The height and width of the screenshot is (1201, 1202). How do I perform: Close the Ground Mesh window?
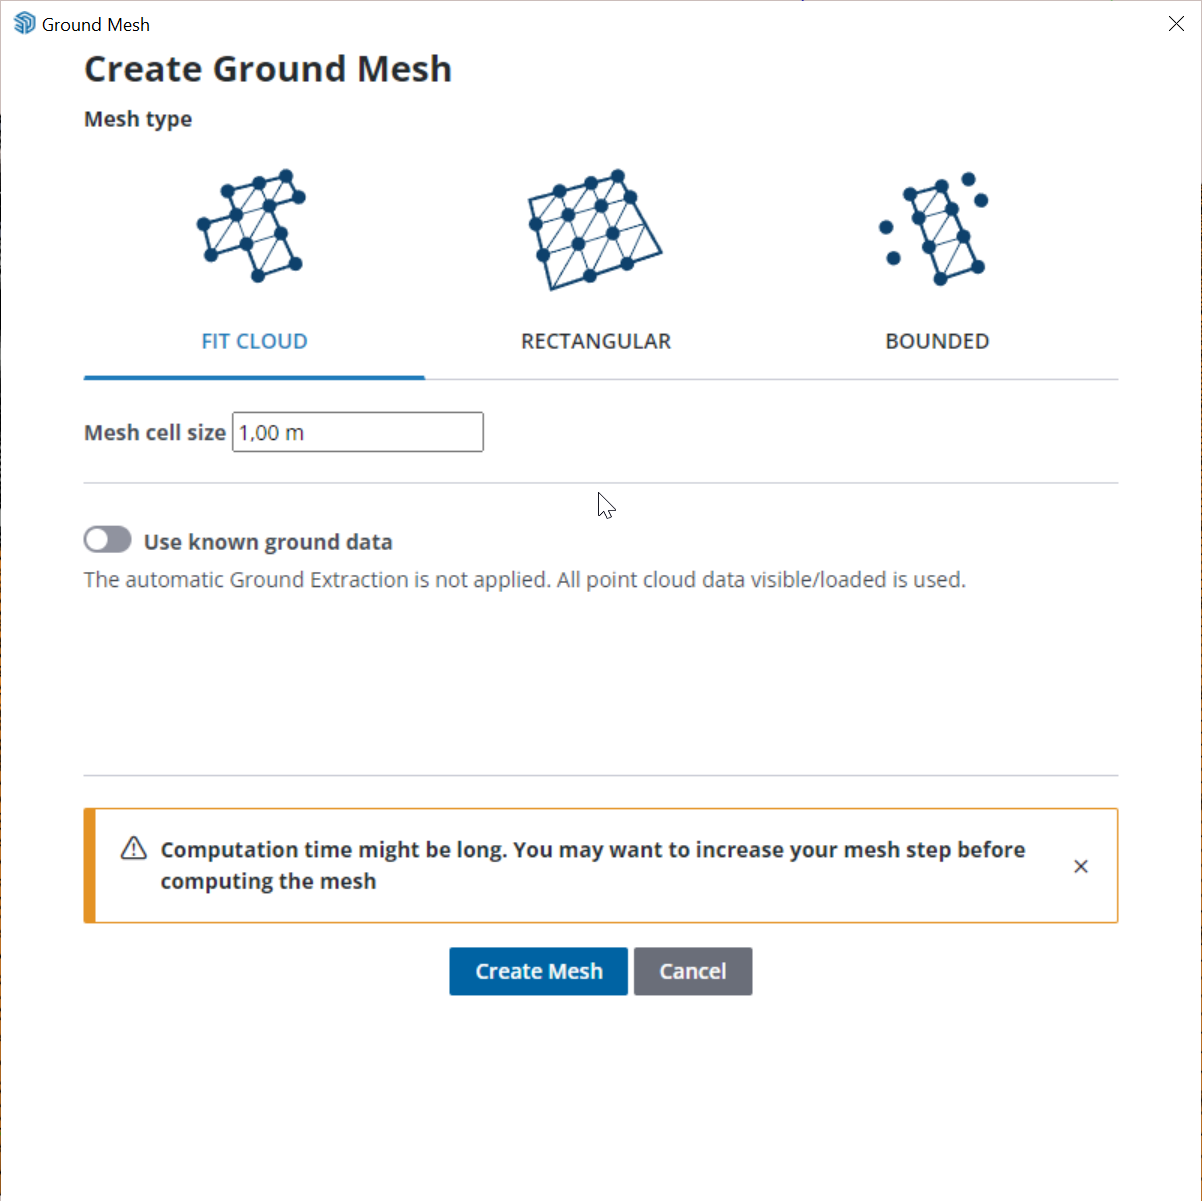coord(1176,24)
